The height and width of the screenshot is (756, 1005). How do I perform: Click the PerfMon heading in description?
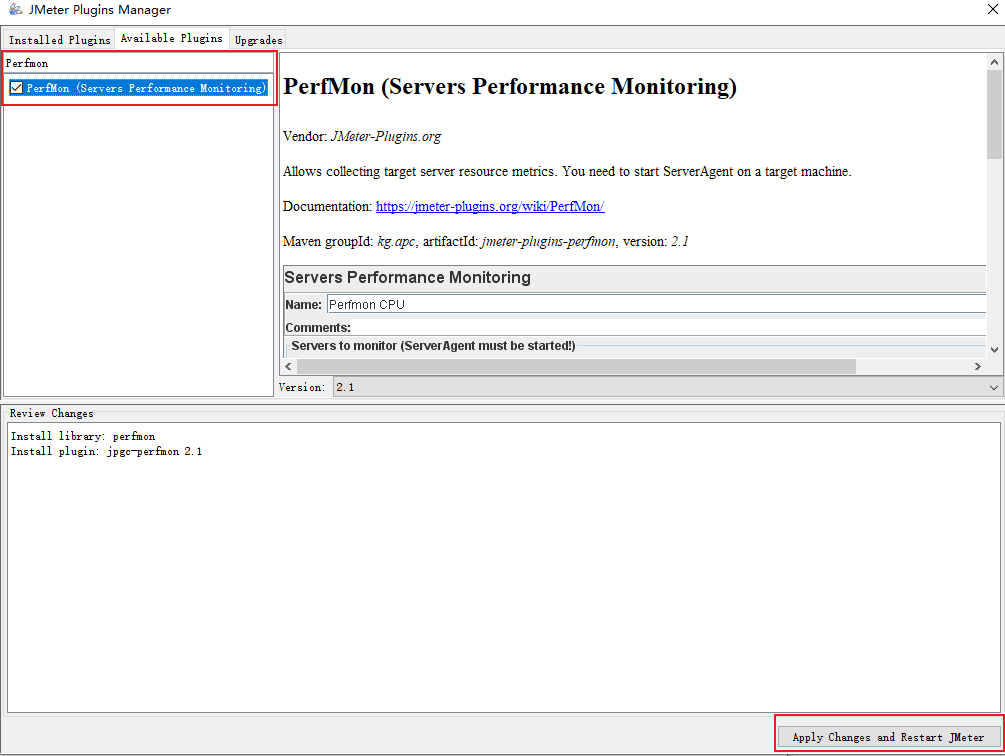510,86
